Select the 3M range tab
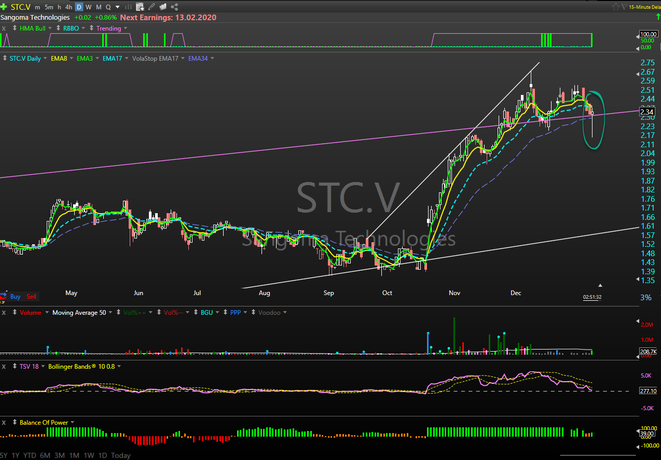Screen dimensions: 661x460 pos(59,455)
